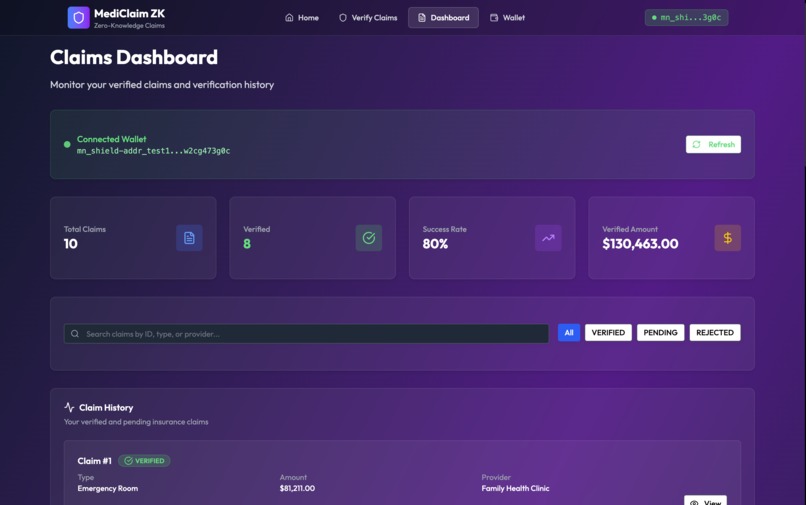Click the Total Claims document icon
Viewport: 806px width, 505px height.
point(189,238)
